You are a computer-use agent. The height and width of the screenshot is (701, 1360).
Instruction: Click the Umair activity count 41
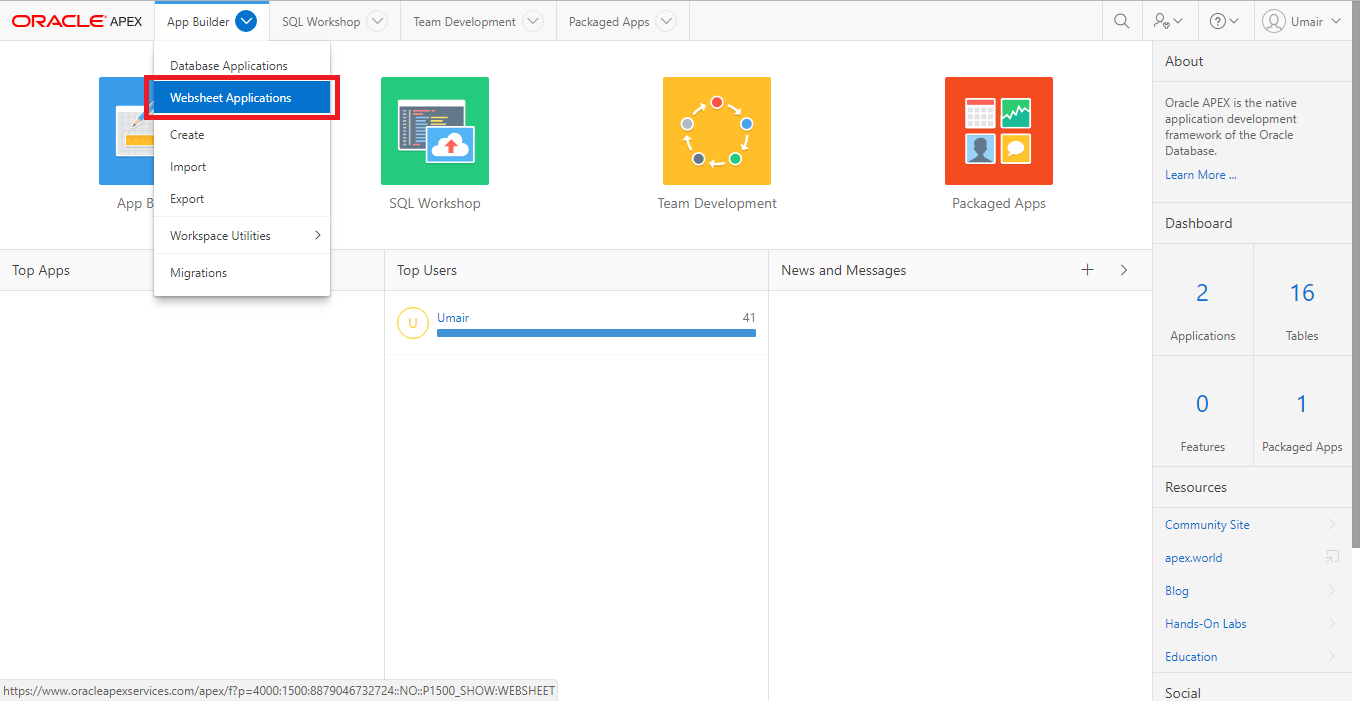click(x=749, y=318)
